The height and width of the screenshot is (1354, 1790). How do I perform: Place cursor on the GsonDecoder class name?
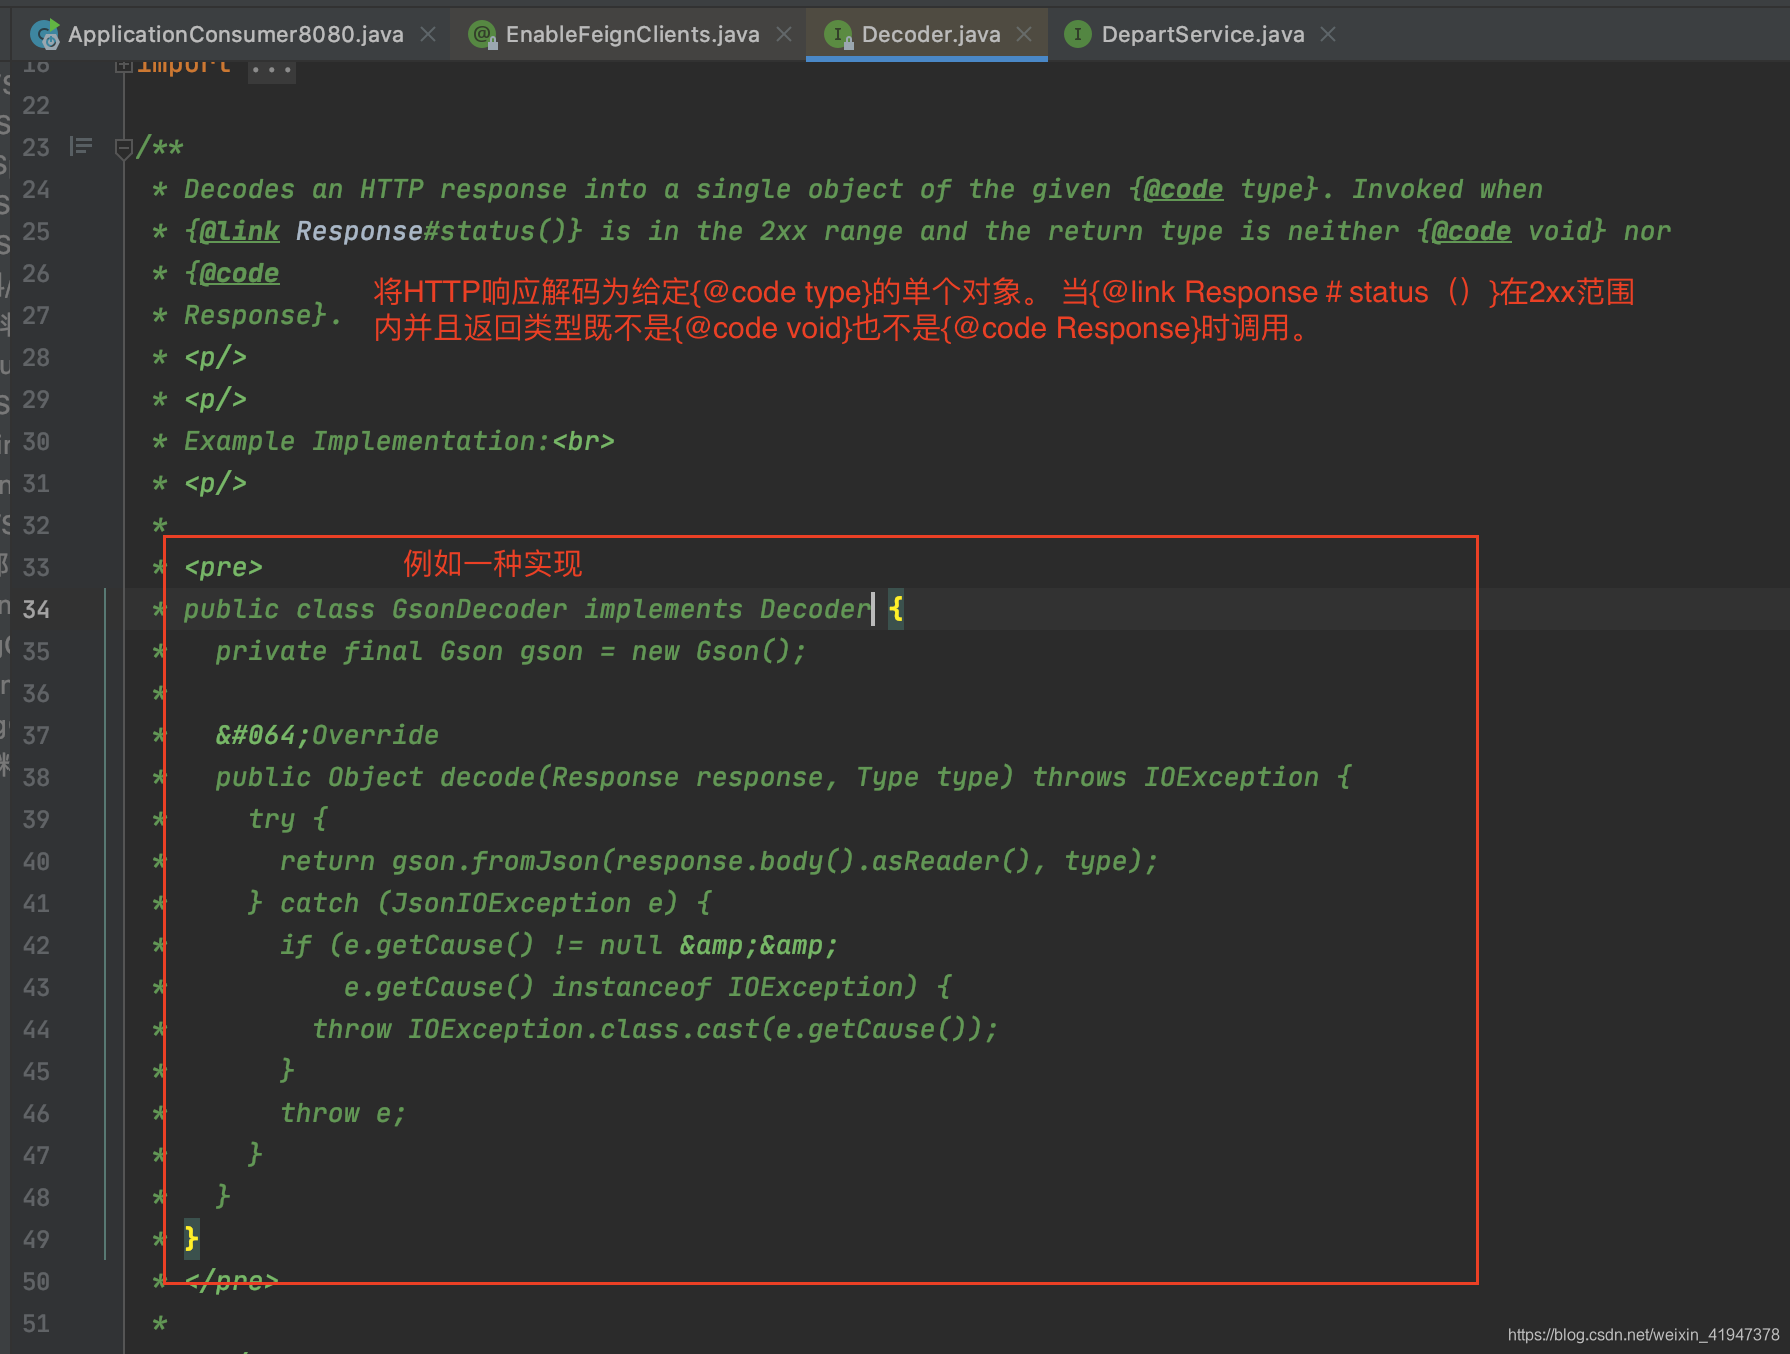(x=479, y=609)
